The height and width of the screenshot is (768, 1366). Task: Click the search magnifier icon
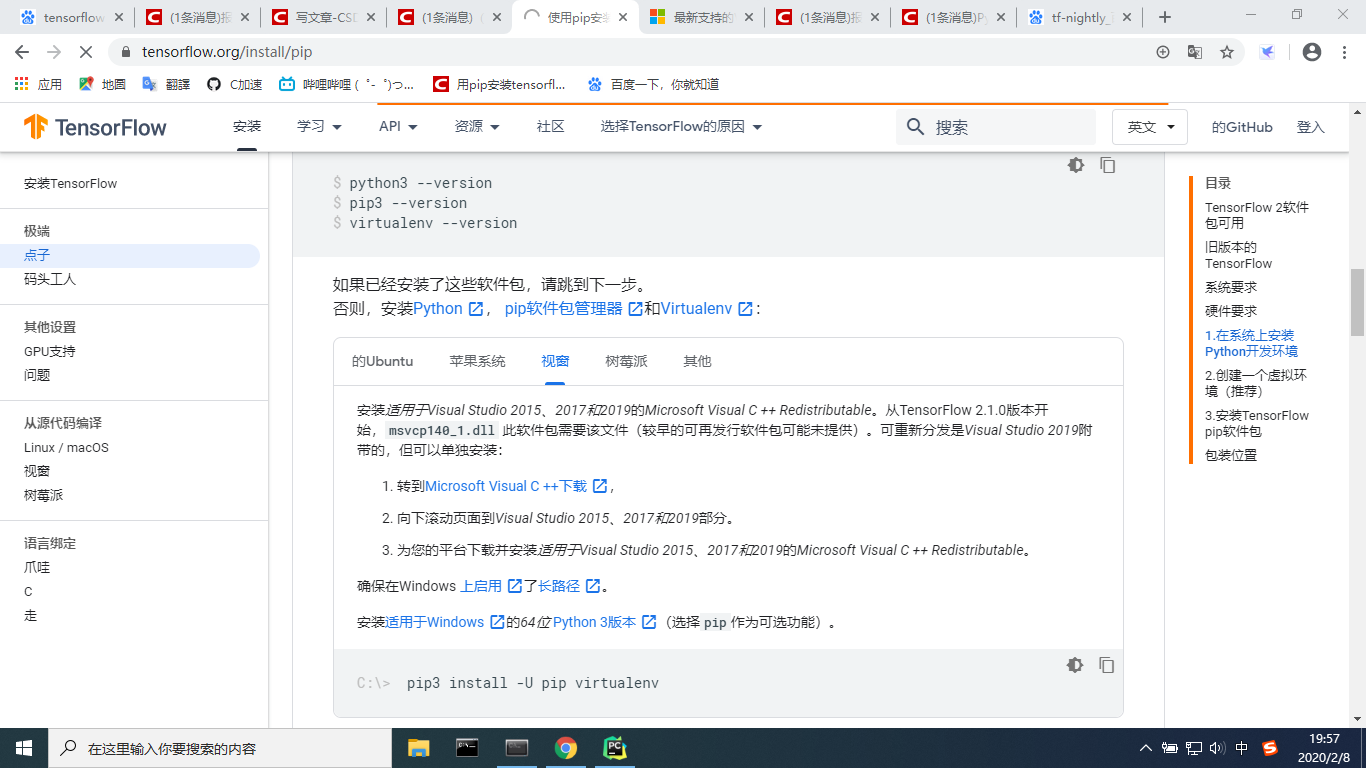[x=915, y=127]
